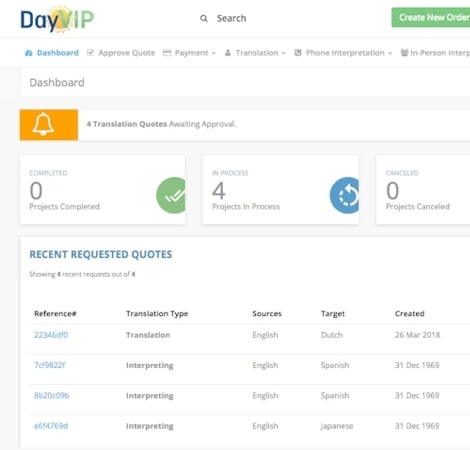Click the In-Person Interpretation people icon
Screen dimensions: 470x450
point(404,53)
